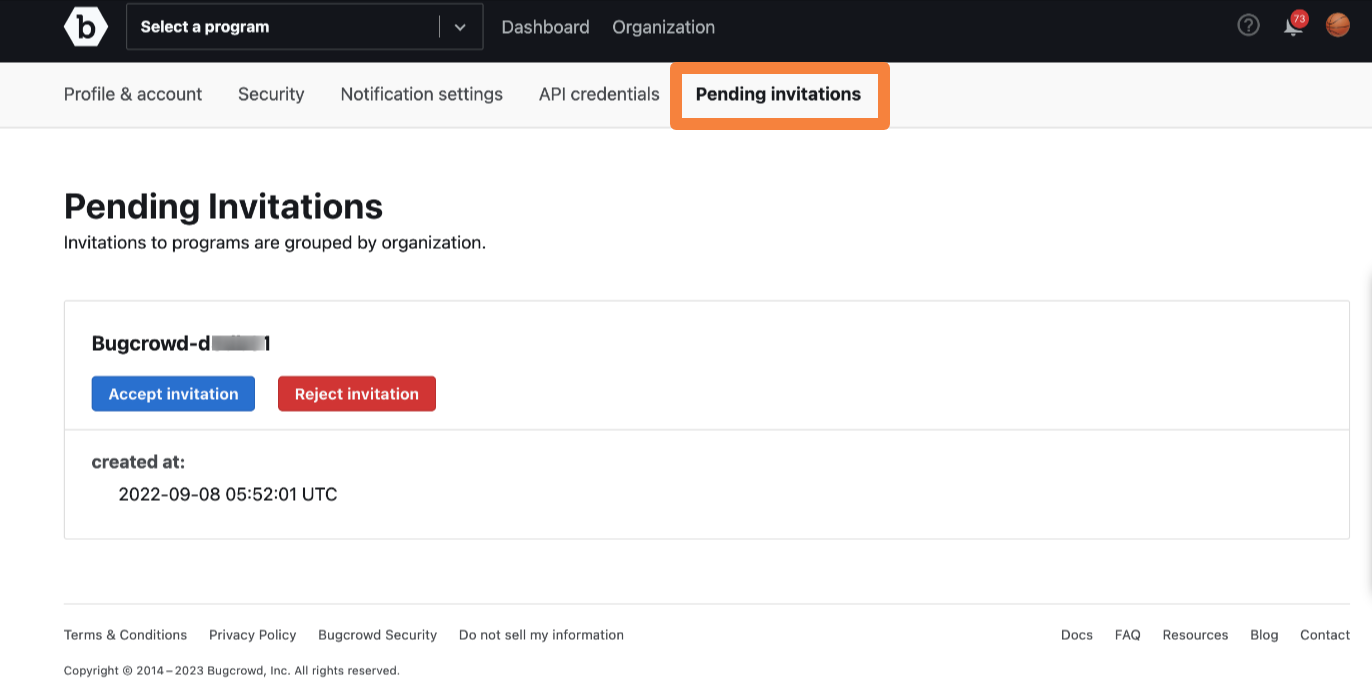Click the invitations grouped by organization text
The width and height of the screenshot is (1372, 679).
pos(275,243)
